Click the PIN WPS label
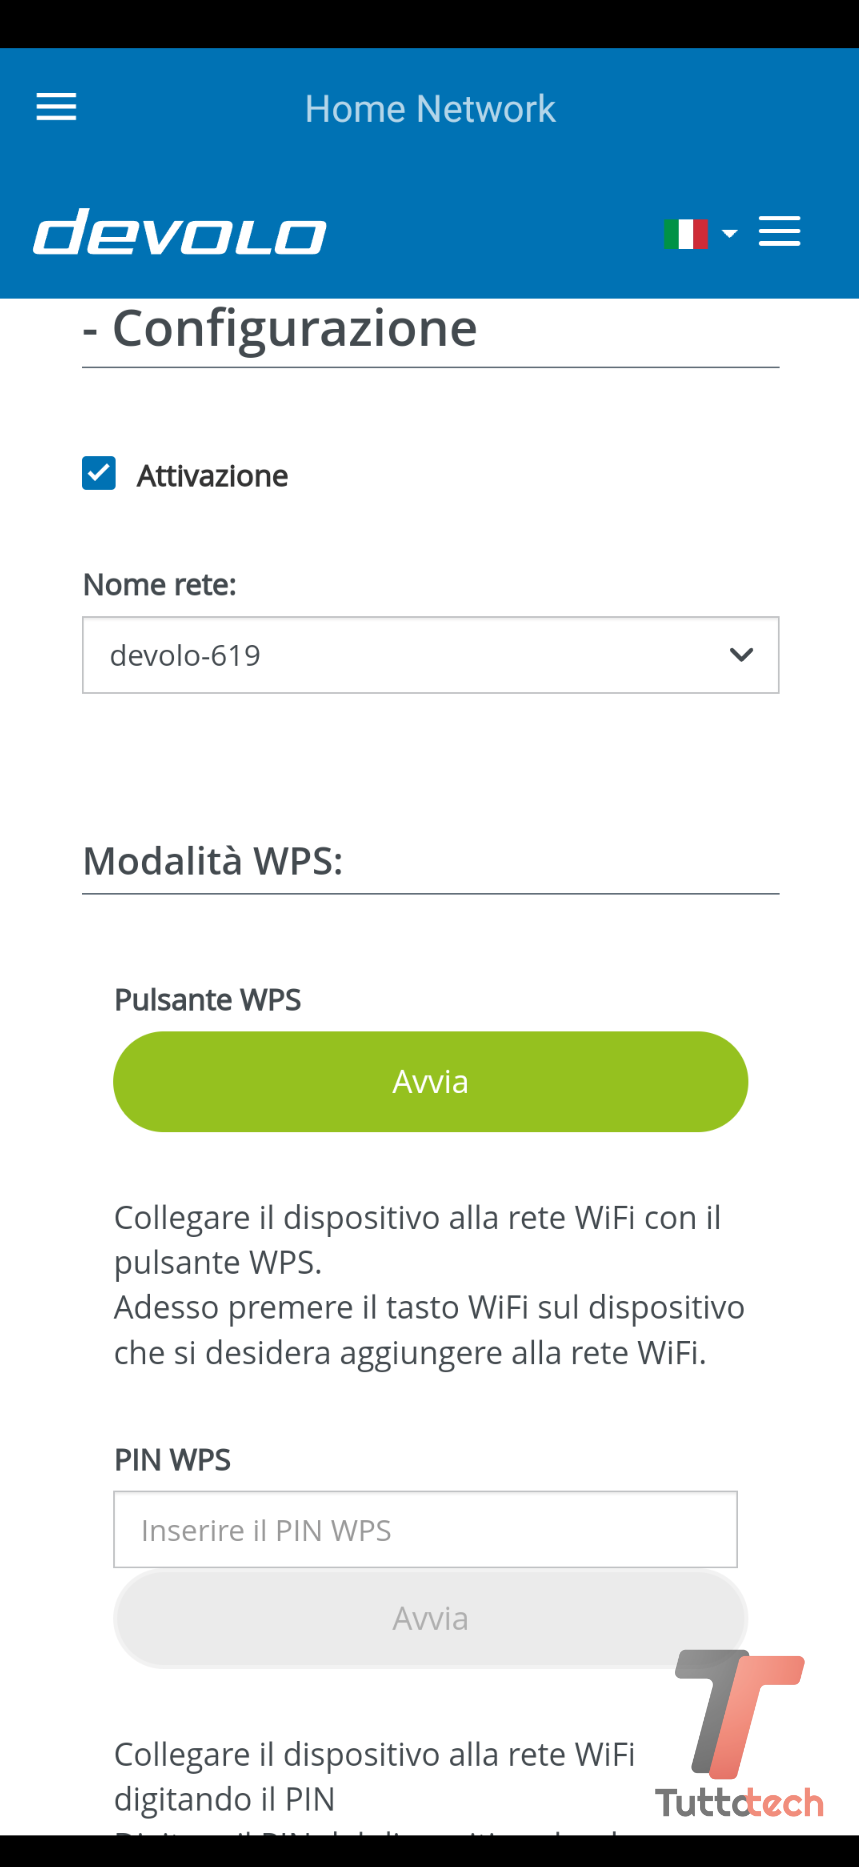The image size is (859, 1867). (172, 1460)
